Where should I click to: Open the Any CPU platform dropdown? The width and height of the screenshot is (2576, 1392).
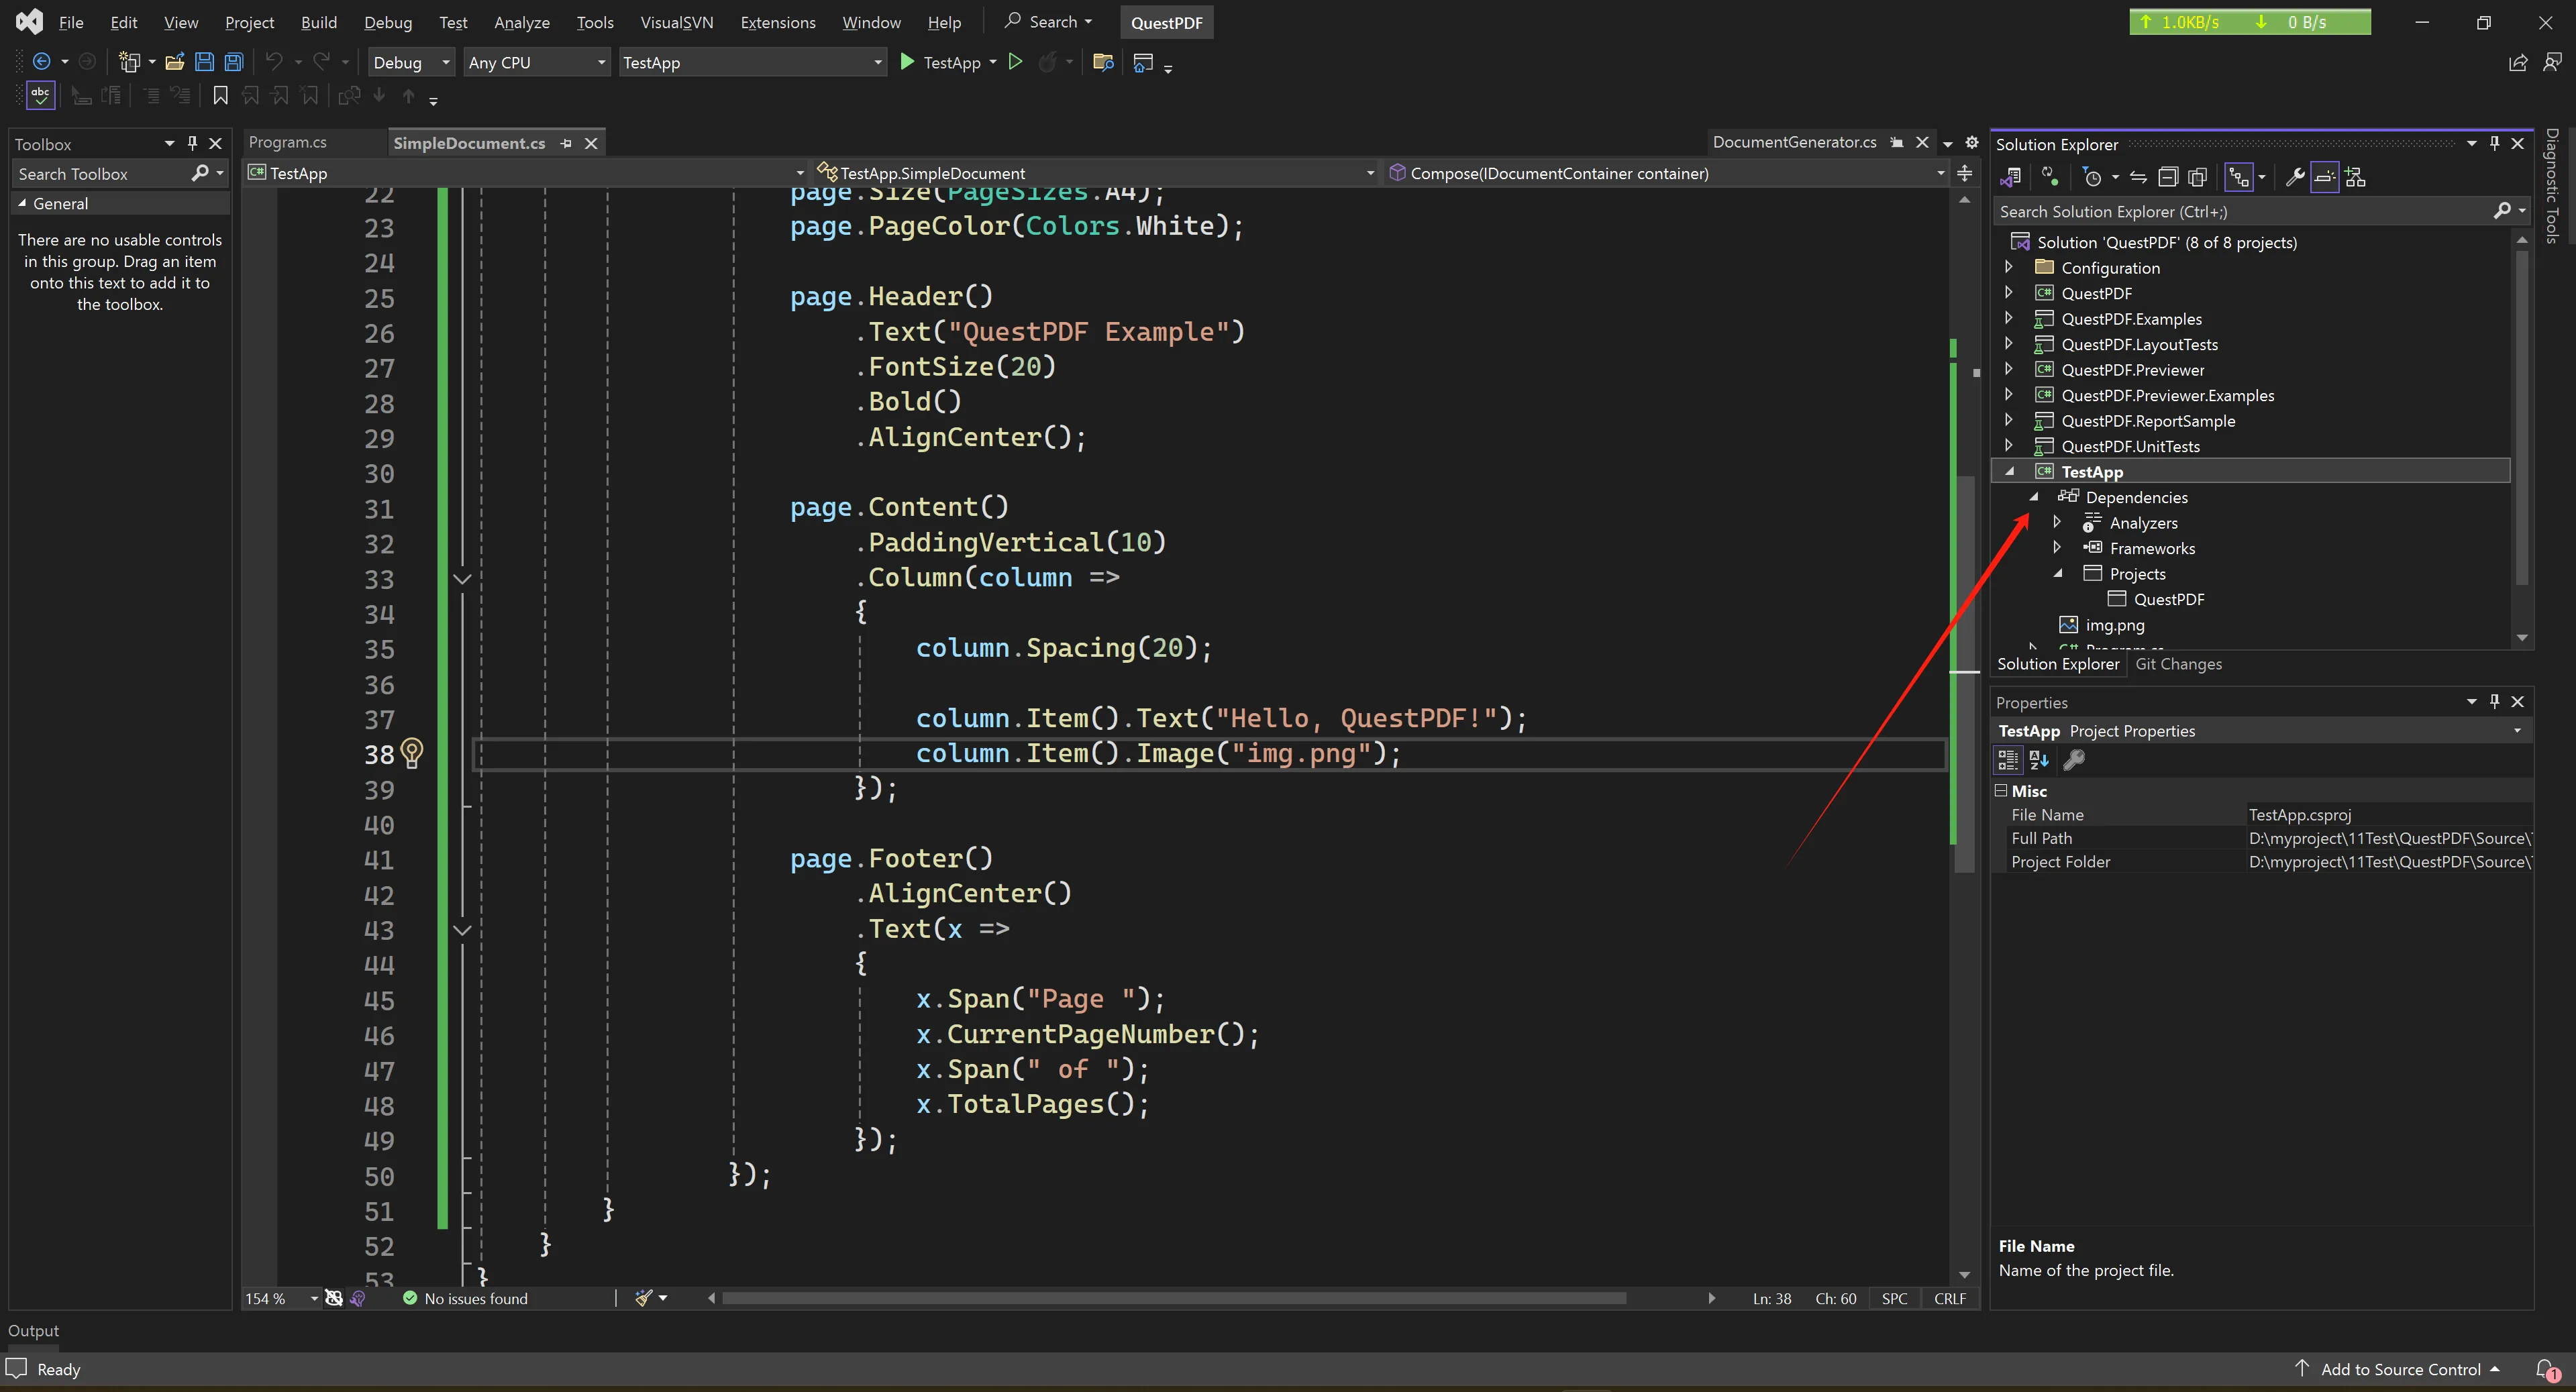tap(537, 62)
